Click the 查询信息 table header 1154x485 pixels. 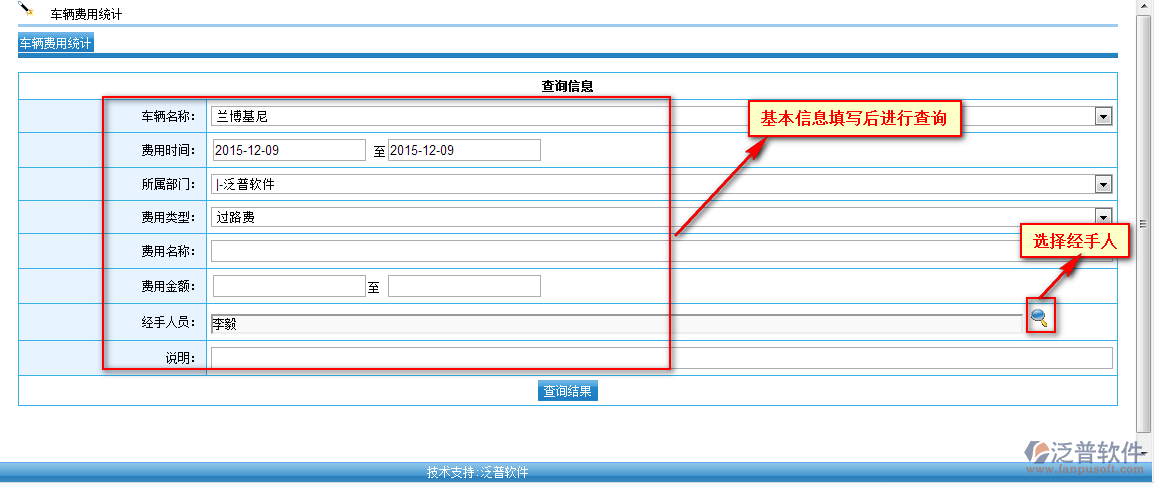(x=567, y=86)
